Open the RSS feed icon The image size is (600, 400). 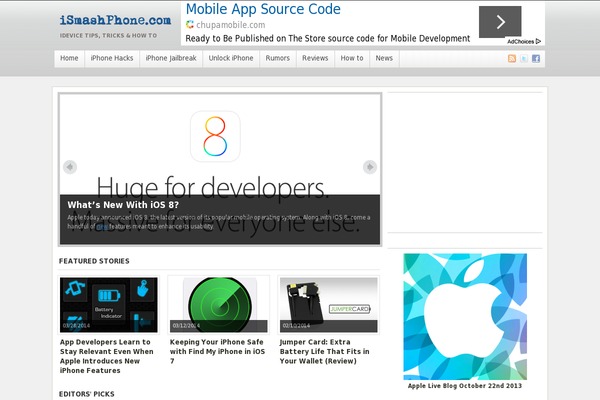click(512, 58)
